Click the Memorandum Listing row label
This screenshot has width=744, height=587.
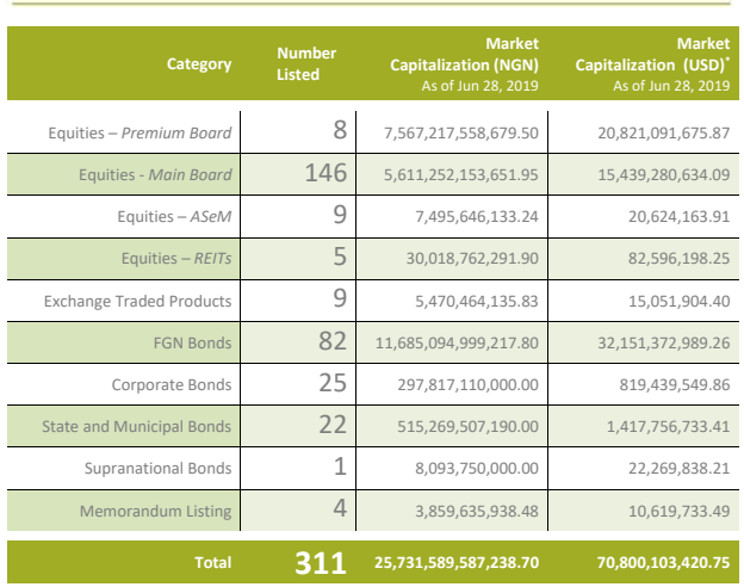(156, 511)
